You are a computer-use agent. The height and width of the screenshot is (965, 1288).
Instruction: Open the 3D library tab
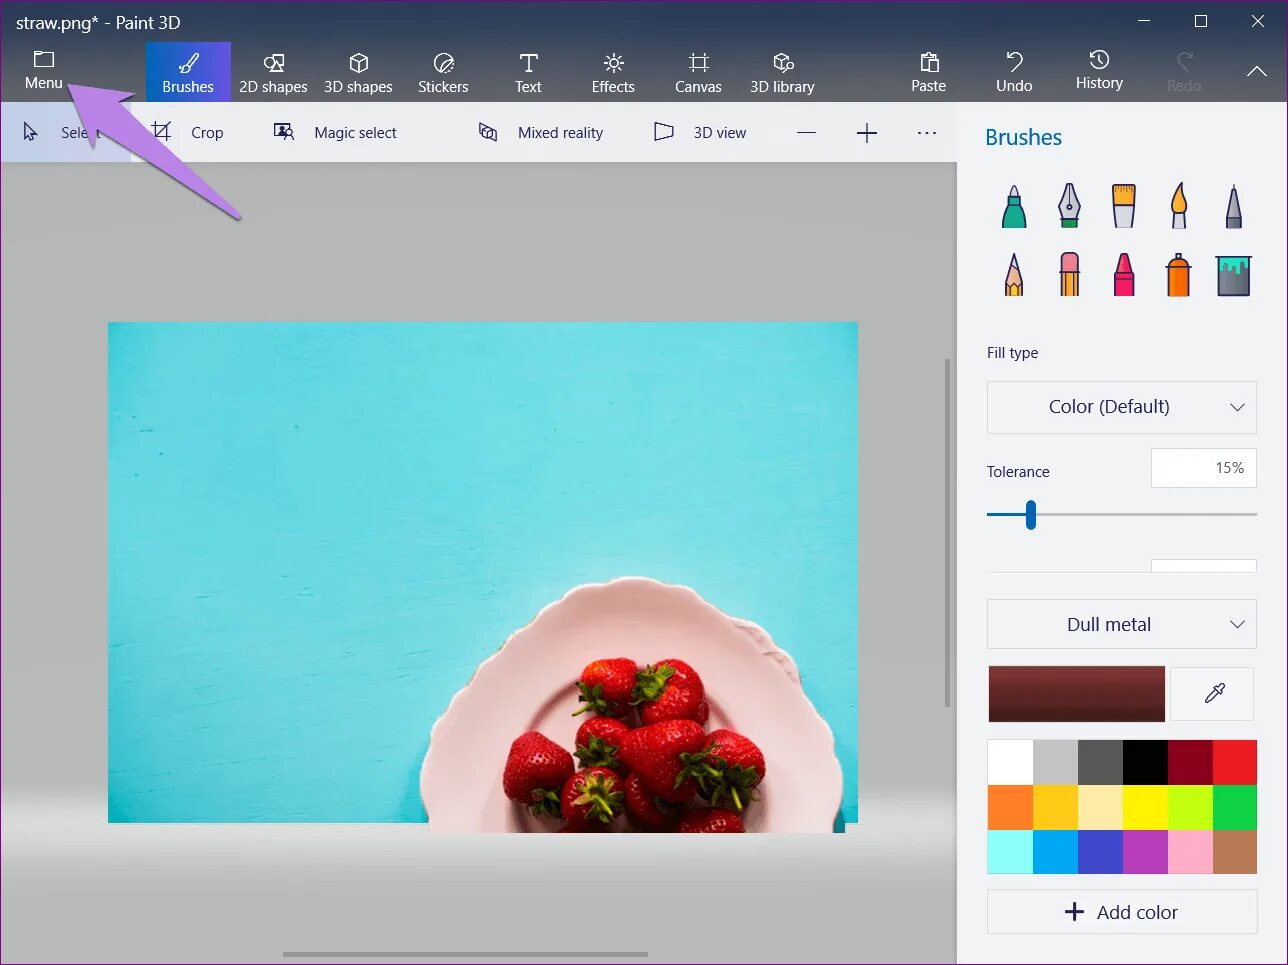(782, 72)
